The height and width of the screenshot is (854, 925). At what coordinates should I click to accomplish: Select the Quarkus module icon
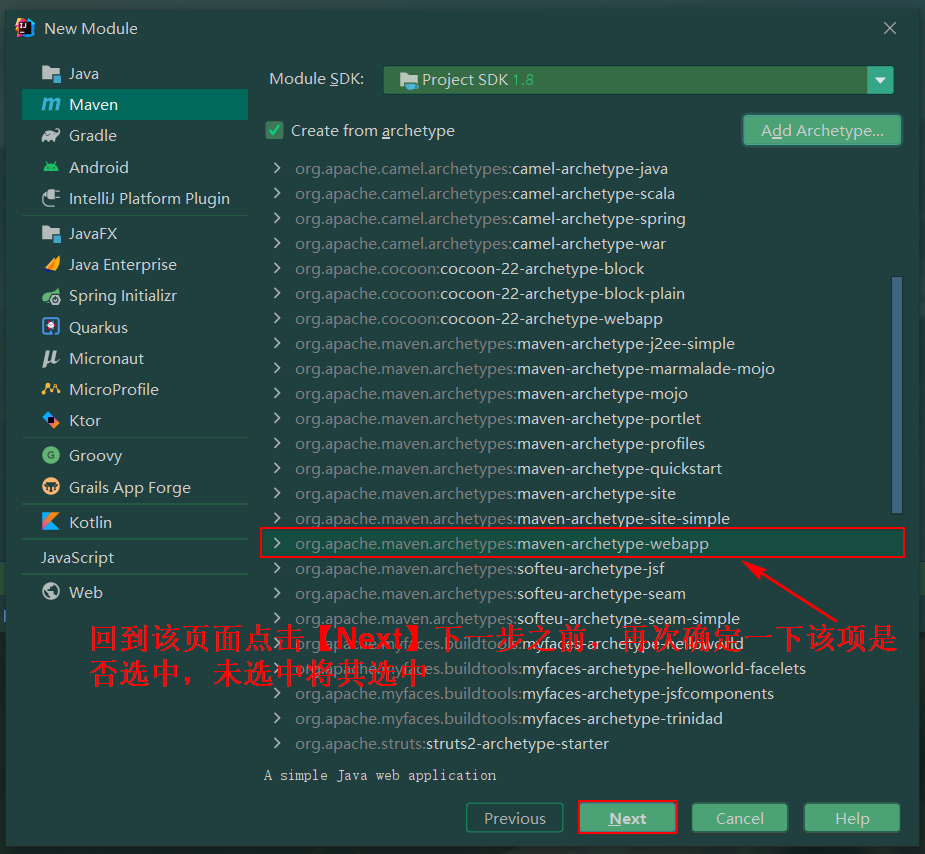(51, 326)
